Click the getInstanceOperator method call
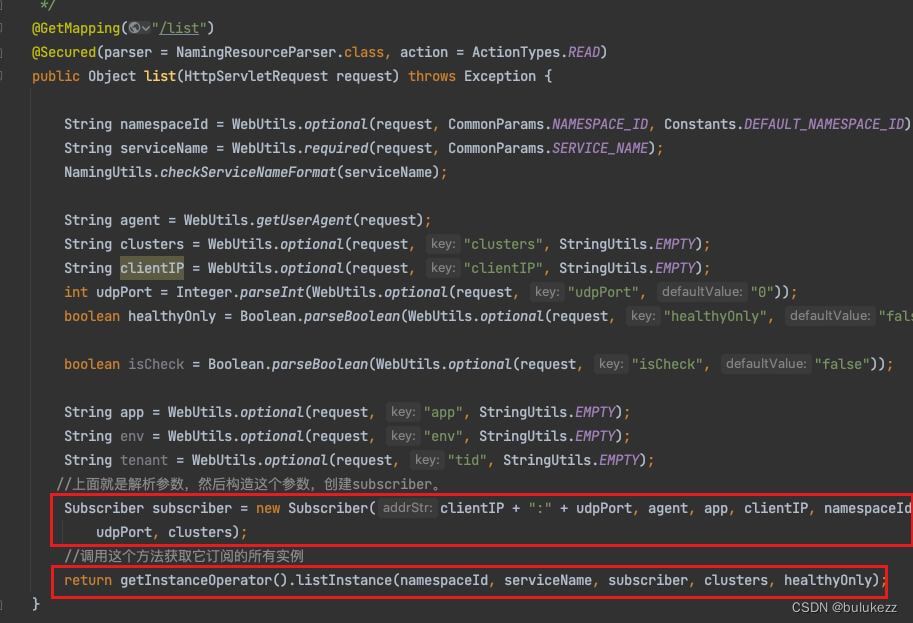913x623 pixels. tap(196, 580)
